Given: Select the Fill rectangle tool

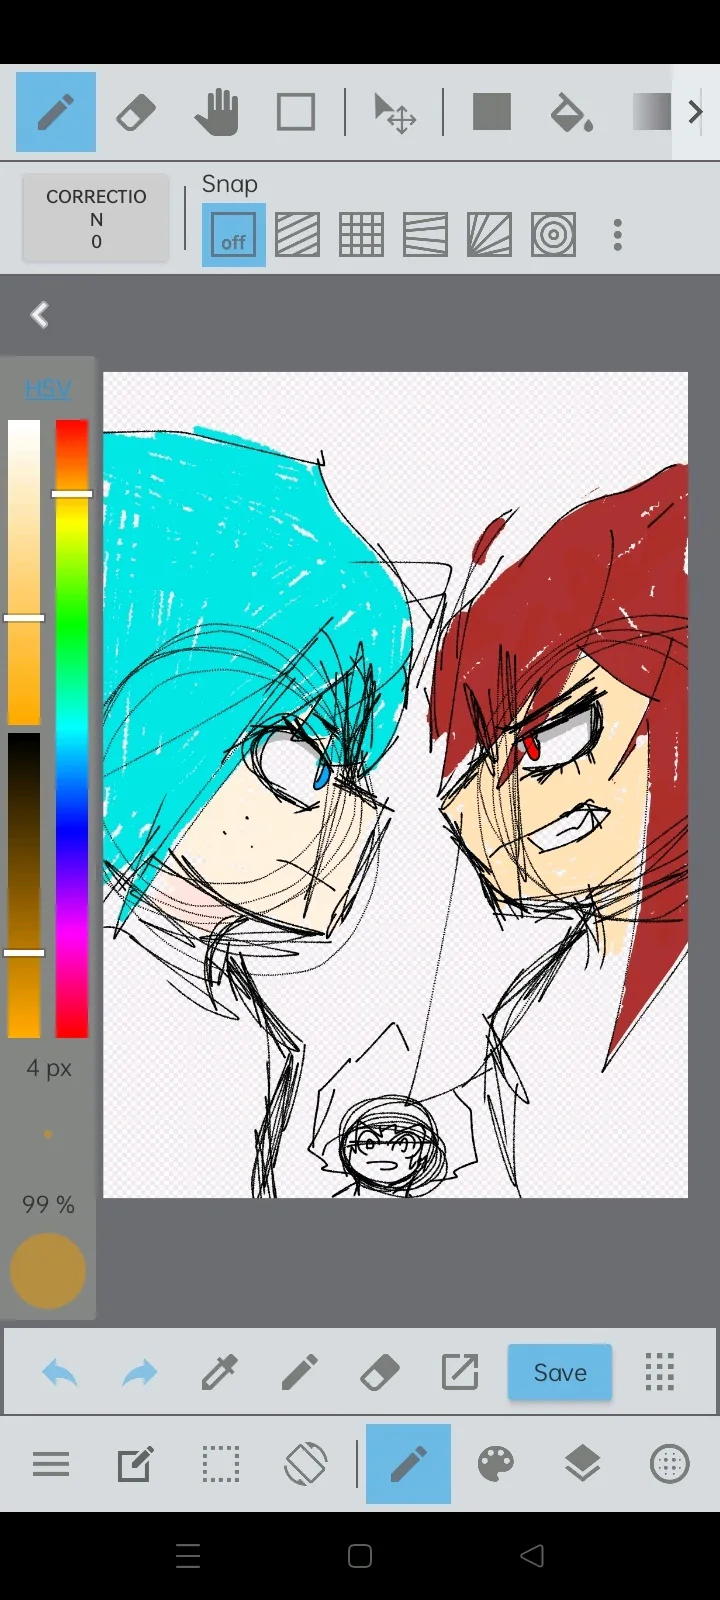Looking at the screenshot, I should point(492,112).
